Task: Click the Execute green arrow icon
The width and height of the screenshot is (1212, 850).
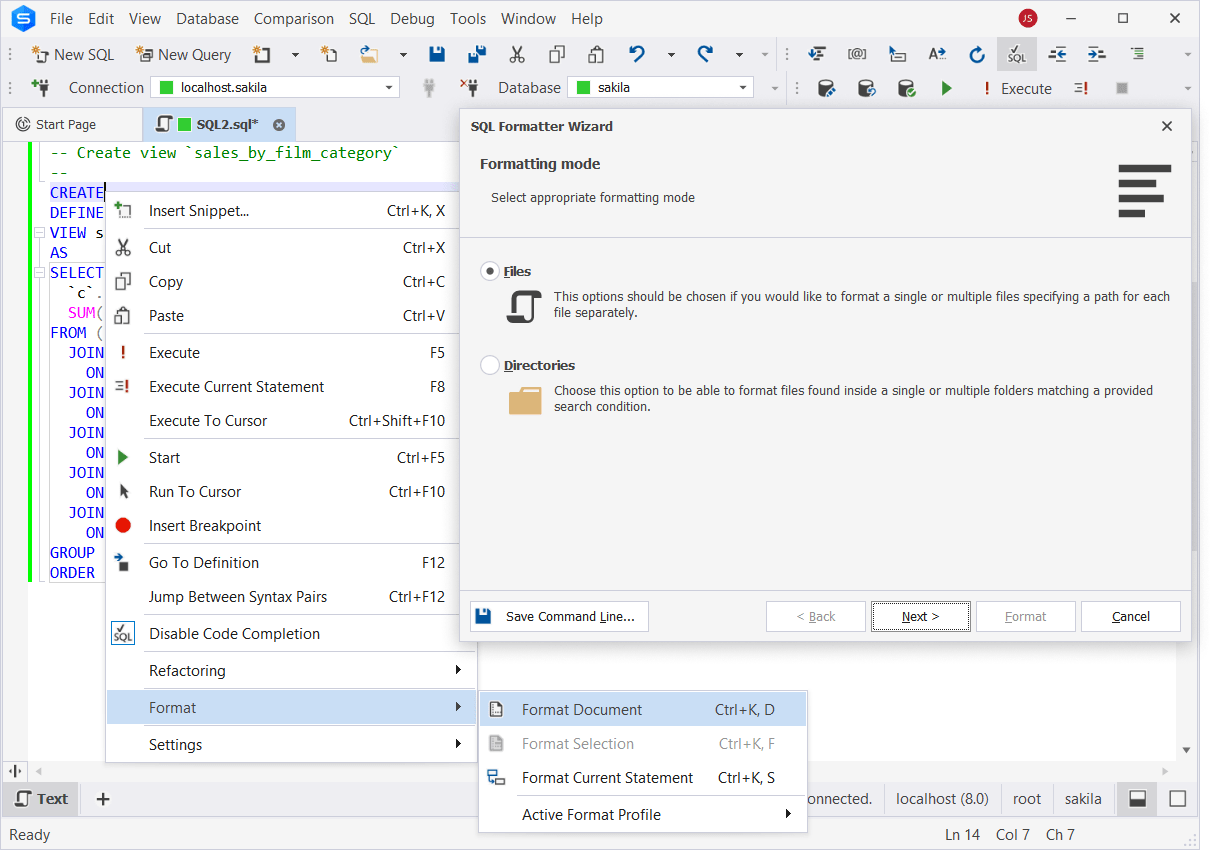Action: (x=946, y=88)
